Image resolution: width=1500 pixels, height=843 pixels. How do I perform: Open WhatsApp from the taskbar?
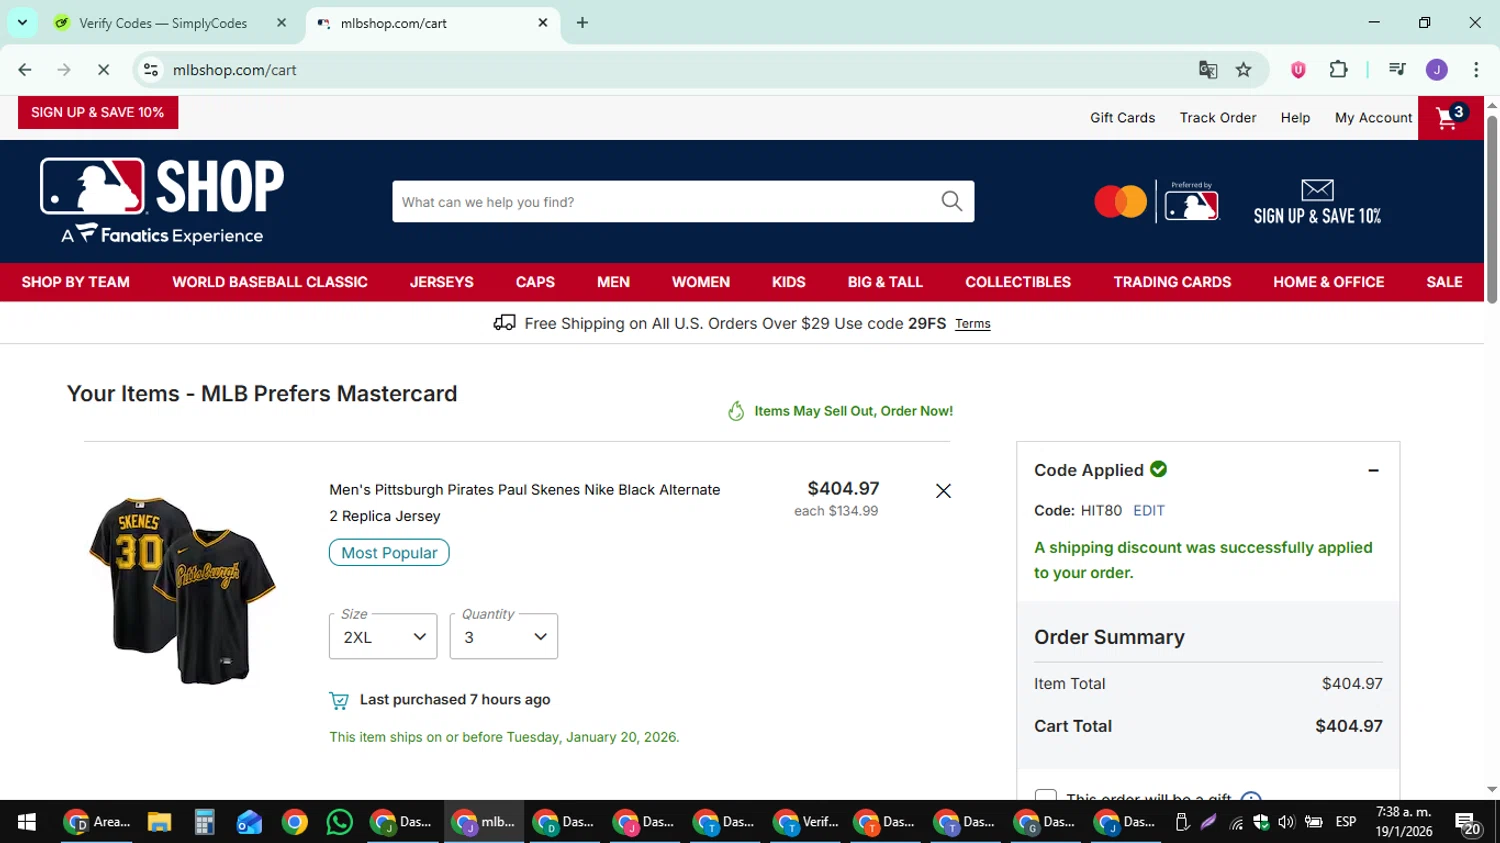(x=340, y=822)
